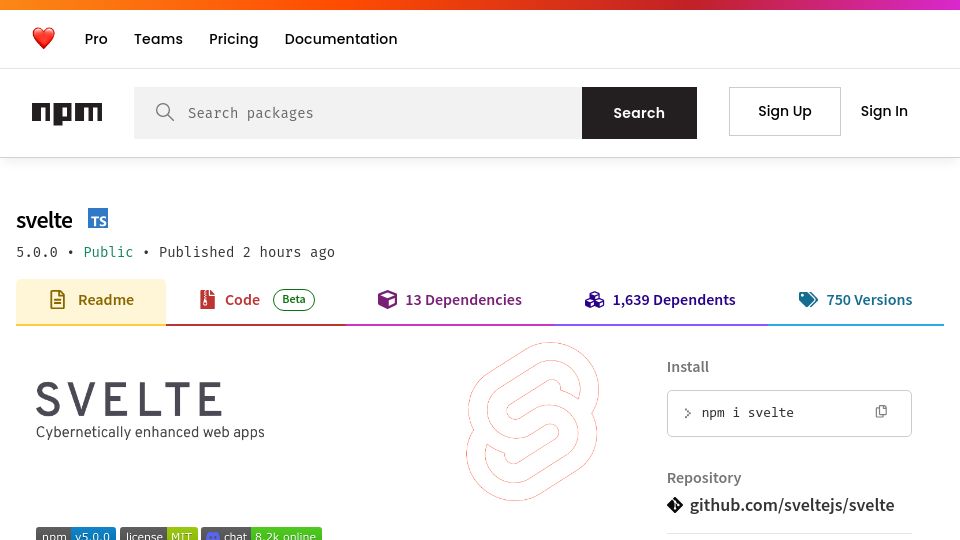The image size is (960, 540).
Task: Click the SVELTE banner heading
Action: (x=129, y=399)
